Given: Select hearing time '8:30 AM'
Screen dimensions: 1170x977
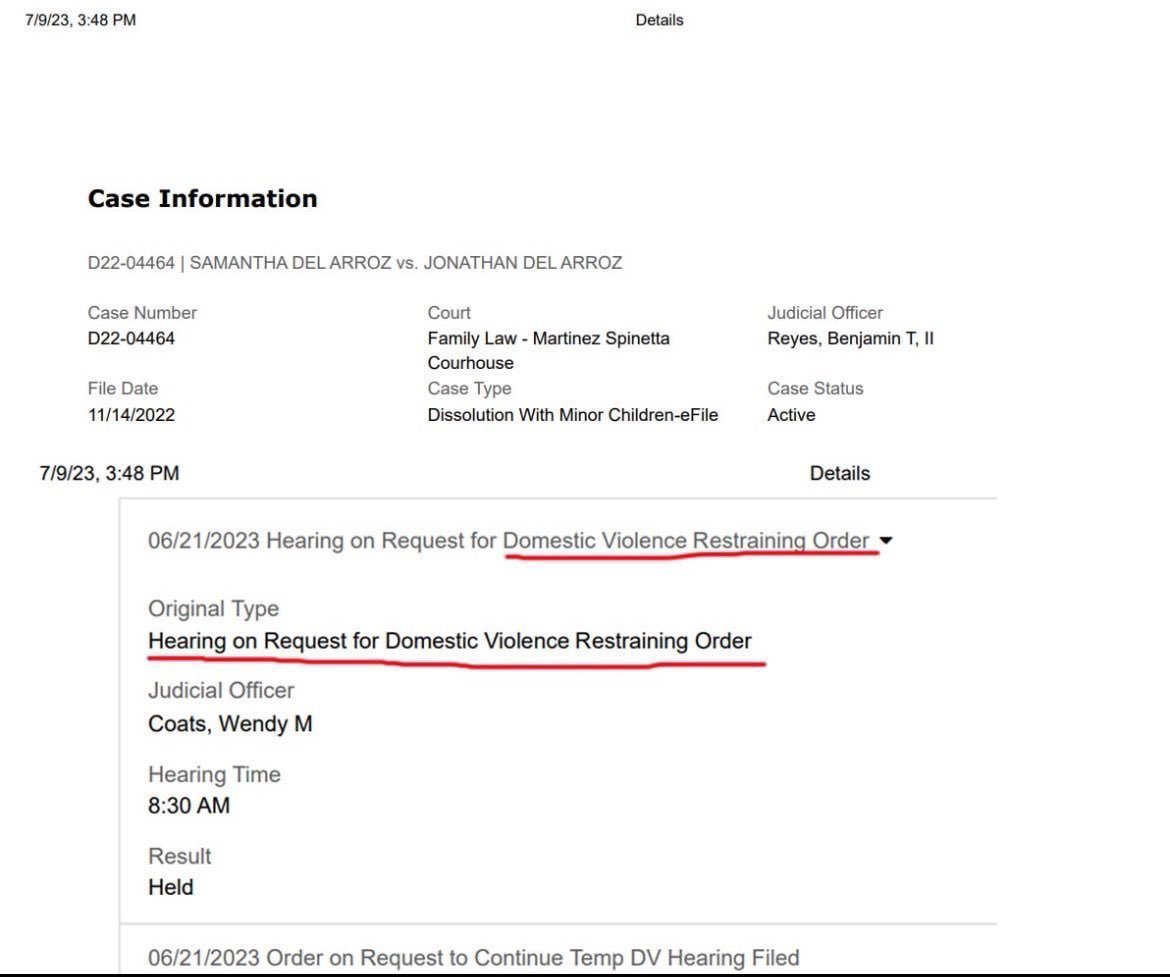Looking at the screenshot, I should 189,805.
